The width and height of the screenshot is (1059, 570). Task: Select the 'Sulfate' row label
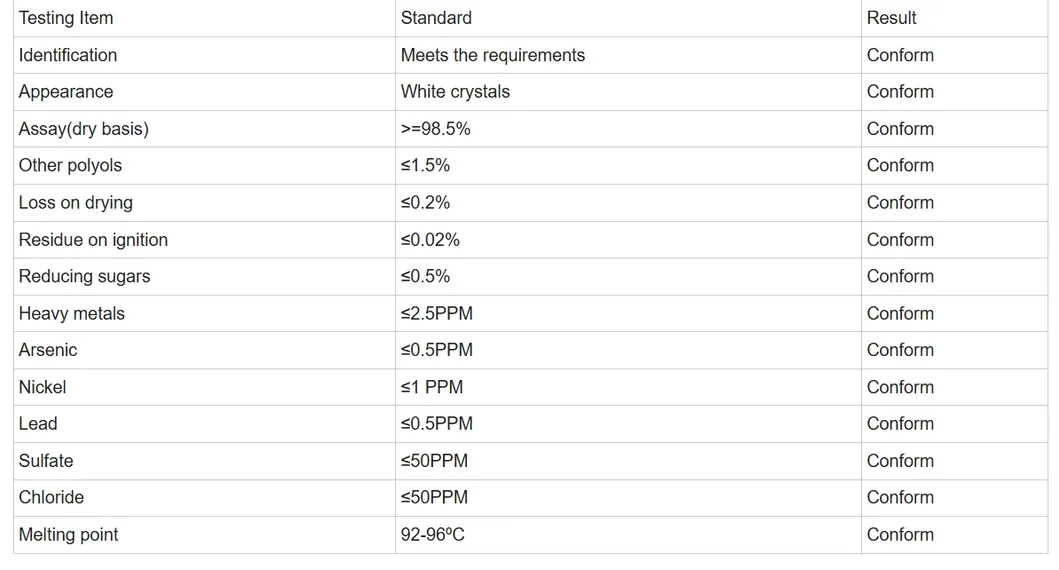(x=46, y=461)
